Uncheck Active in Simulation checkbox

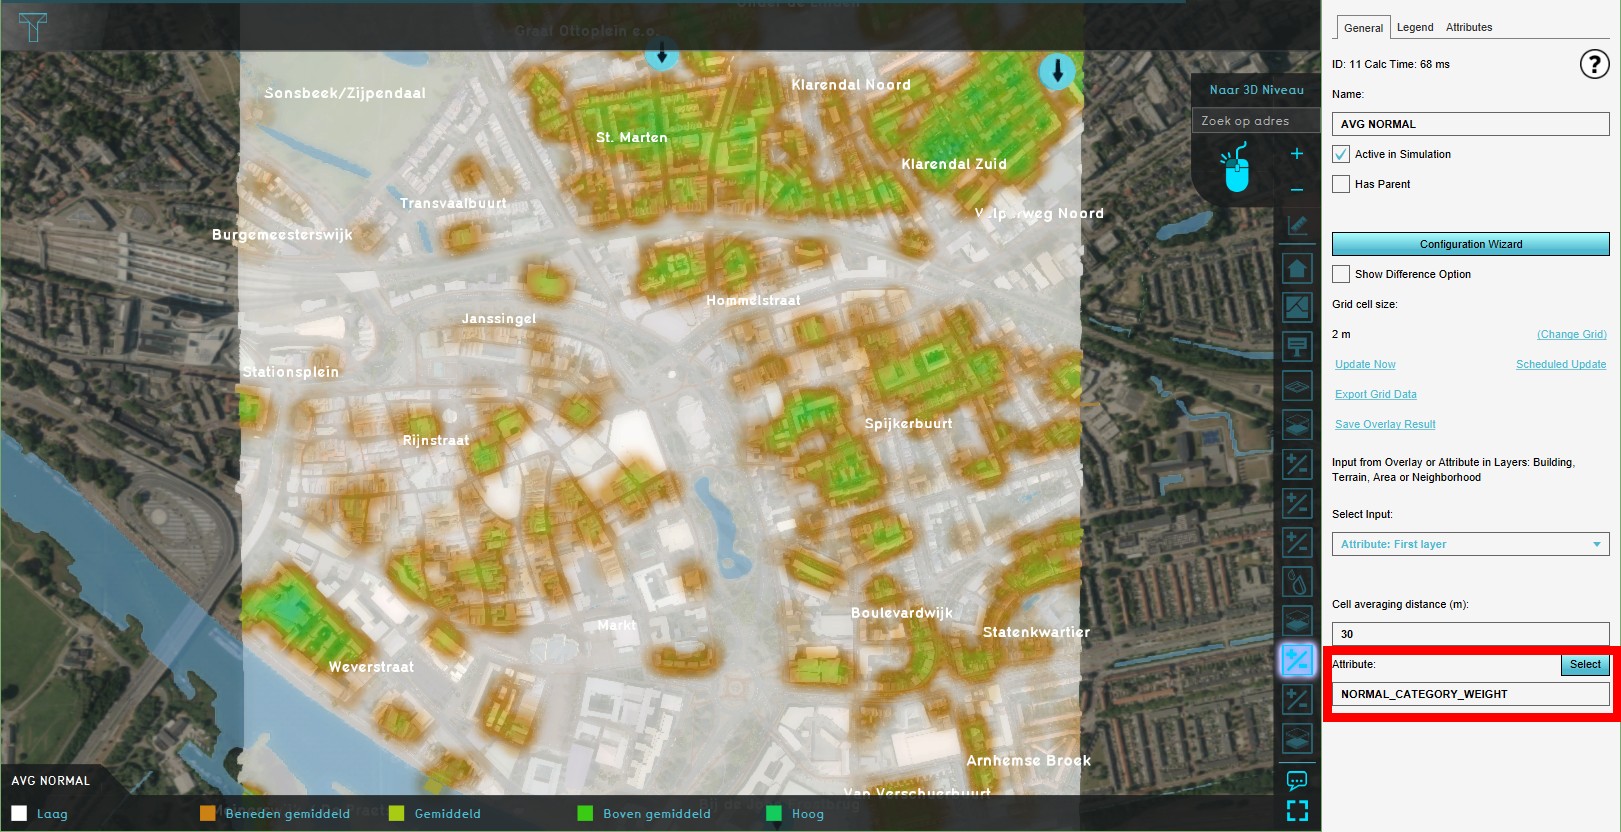(x=1341, y=154)
